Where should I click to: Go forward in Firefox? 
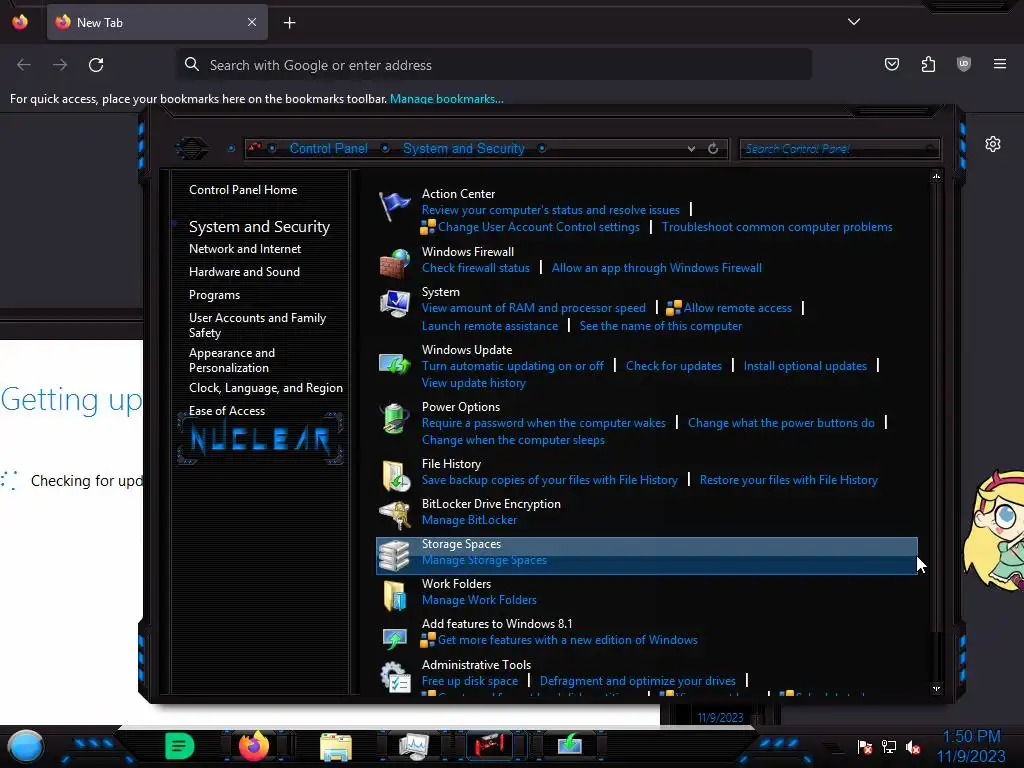60,65
